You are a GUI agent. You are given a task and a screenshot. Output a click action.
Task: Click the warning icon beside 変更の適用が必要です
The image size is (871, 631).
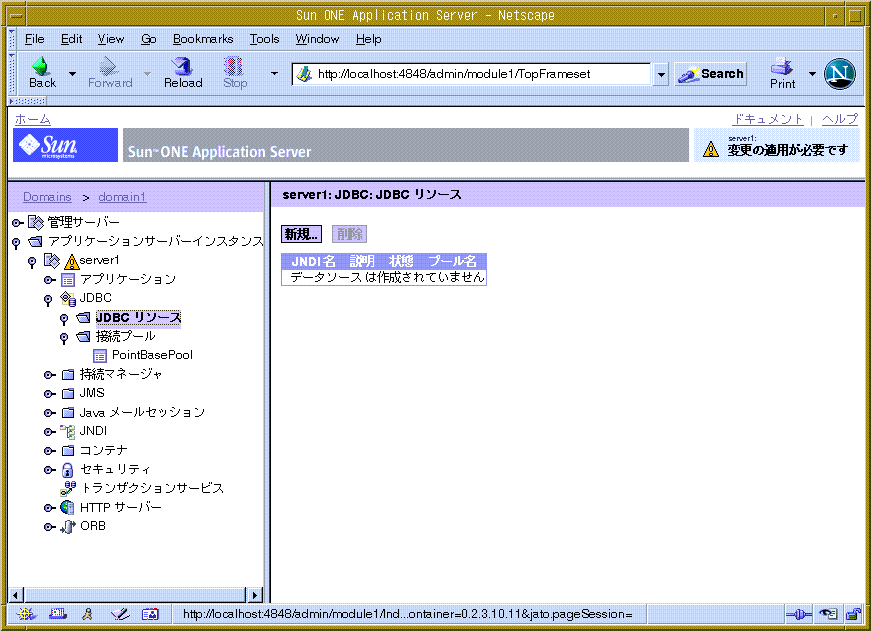pyautogui.click(x=710, y=149)
